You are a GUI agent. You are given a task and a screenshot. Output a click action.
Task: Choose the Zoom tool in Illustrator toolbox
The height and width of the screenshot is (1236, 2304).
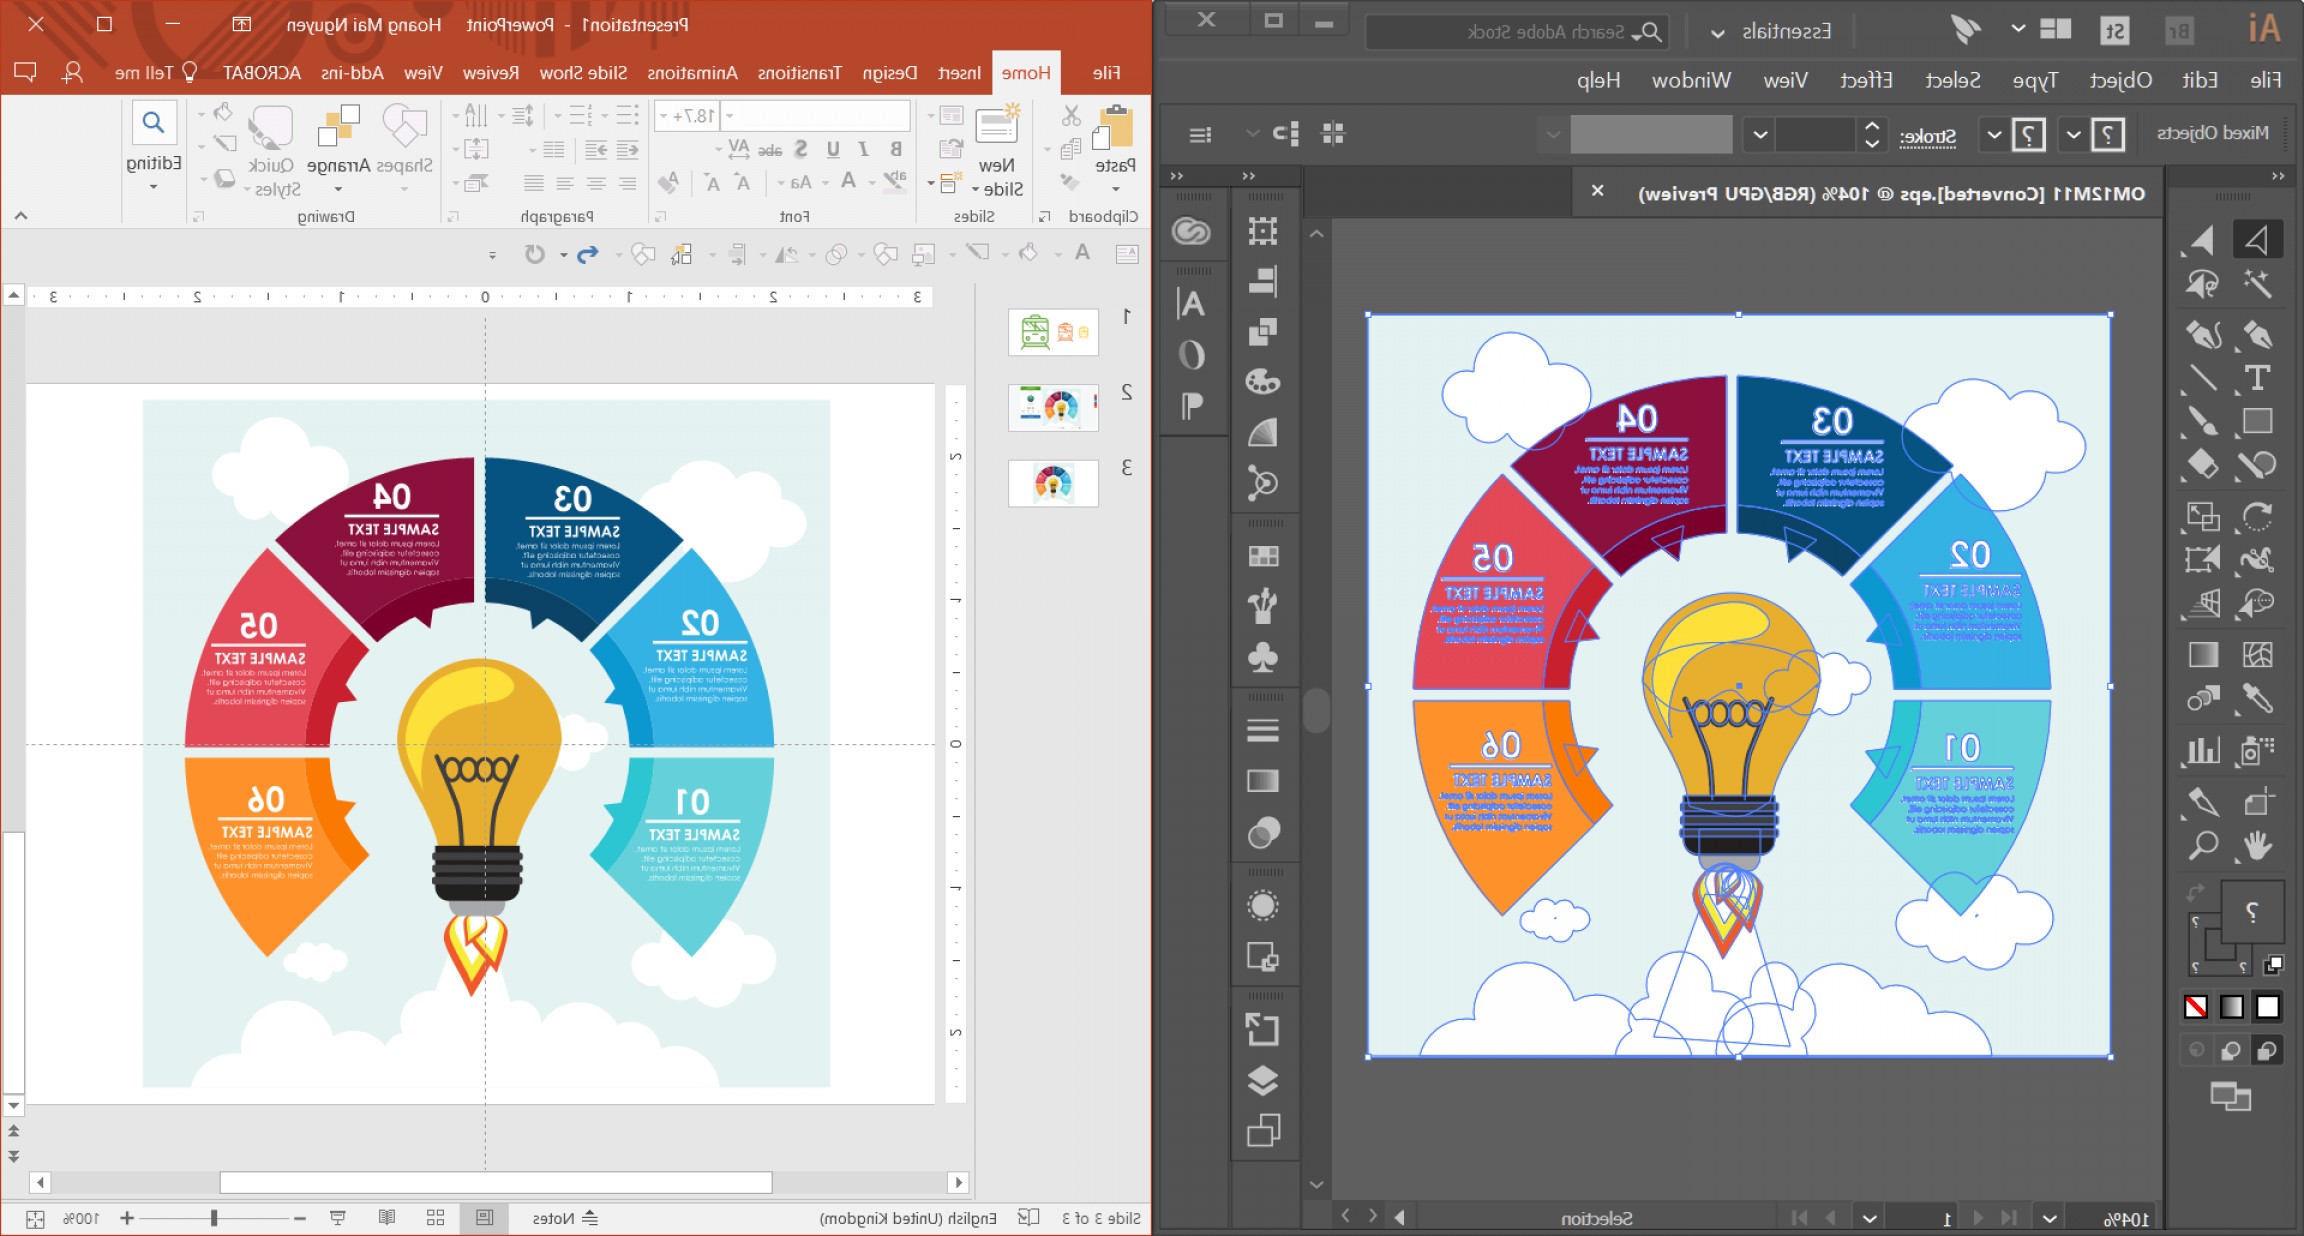coord(2202,846)
